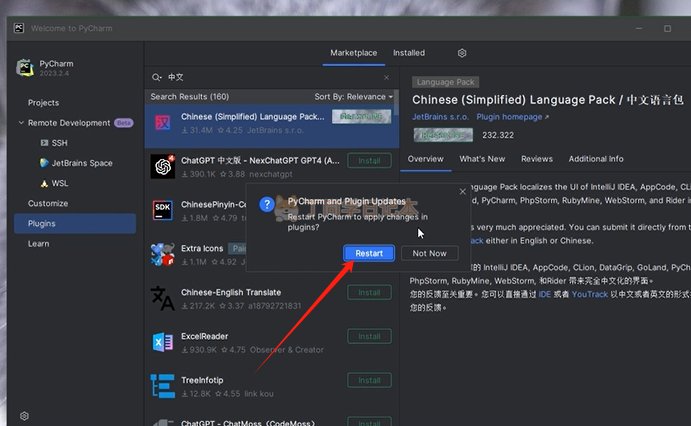Image resolution: width=691 pixels, height=426 pixels.
Task: Select Remote Development in sidebar
Action: pyautogui.click(x=69, y=123)
